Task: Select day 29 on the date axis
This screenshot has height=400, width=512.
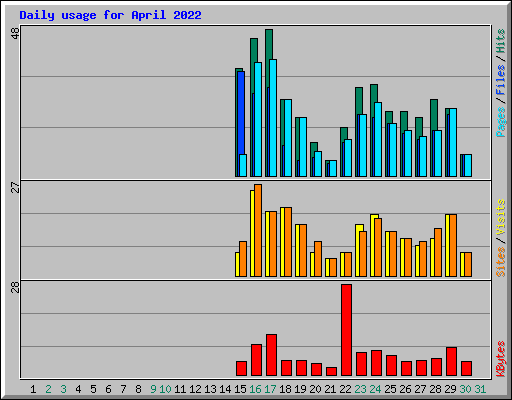Action: pos(450,389)
